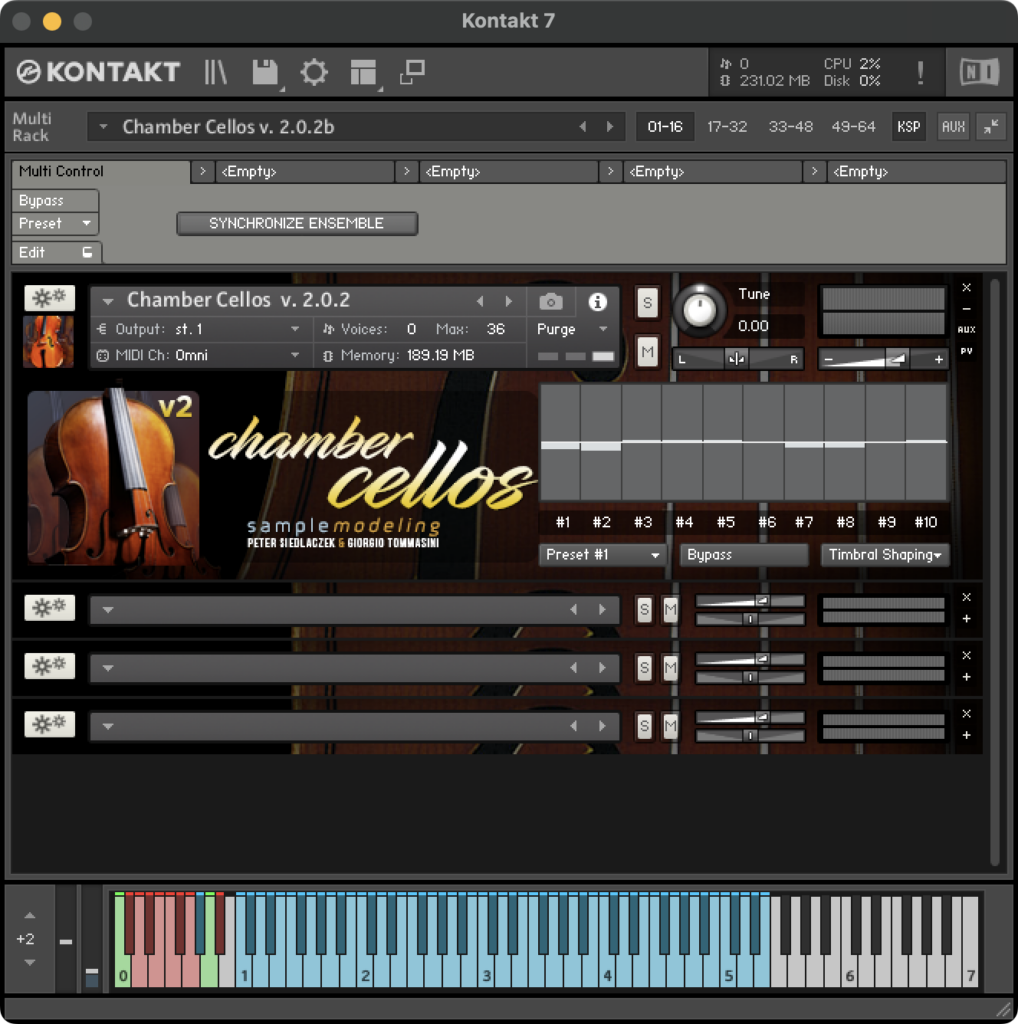The image size is (1018, 1024).
Task: Switch to rack page 17-32
Action: [727, 127]
